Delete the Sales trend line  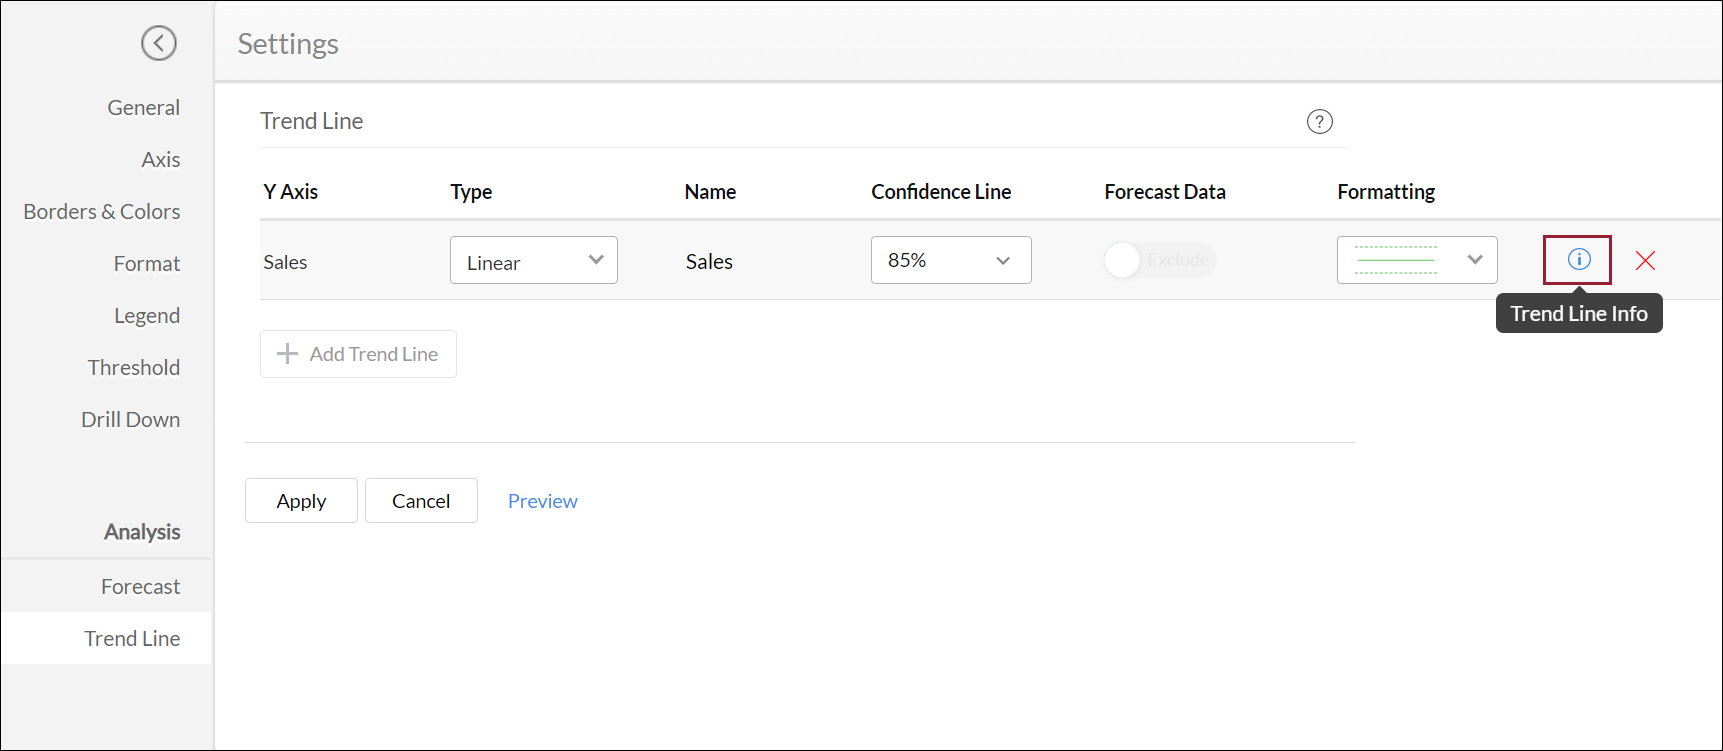coord(1645,261)
